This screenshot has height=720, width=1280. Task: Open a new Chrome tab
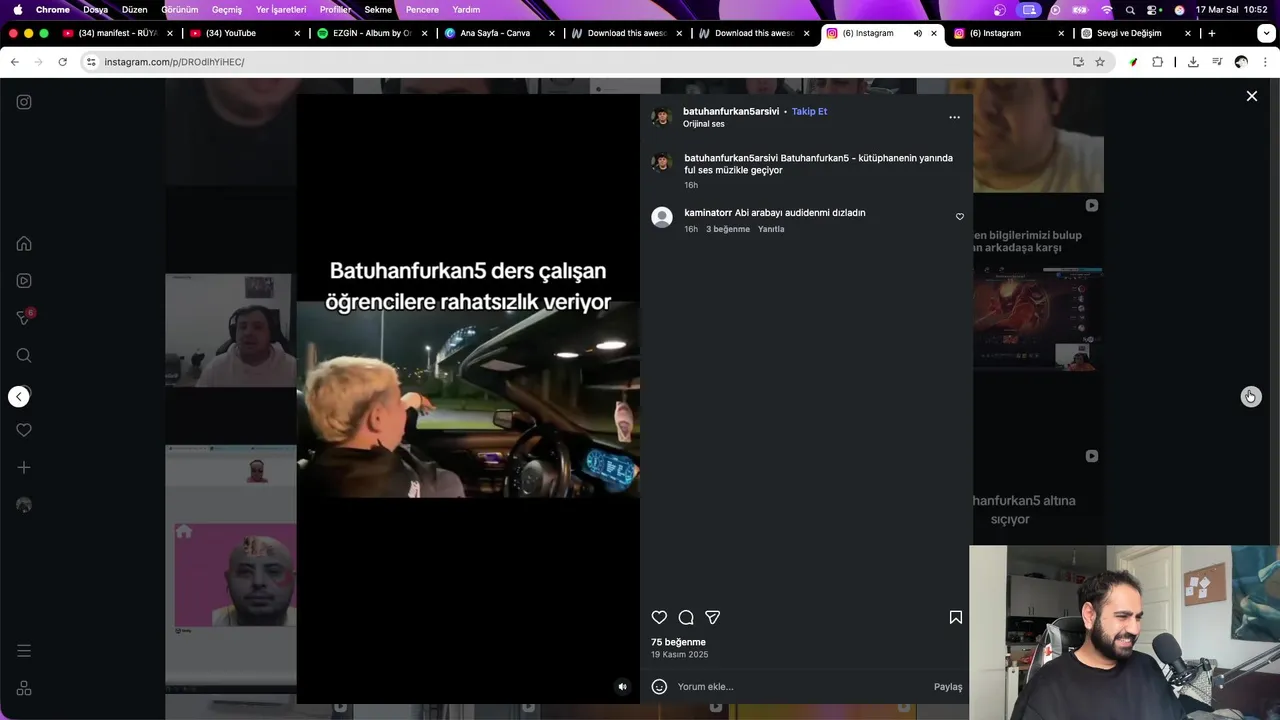pos(1212,33)
